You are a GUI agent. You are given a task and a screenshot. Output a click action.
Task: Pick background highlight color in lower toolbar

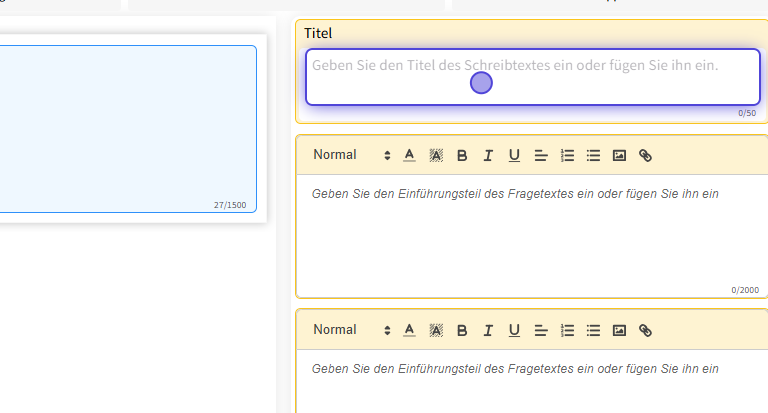click(x=436, y=330)
